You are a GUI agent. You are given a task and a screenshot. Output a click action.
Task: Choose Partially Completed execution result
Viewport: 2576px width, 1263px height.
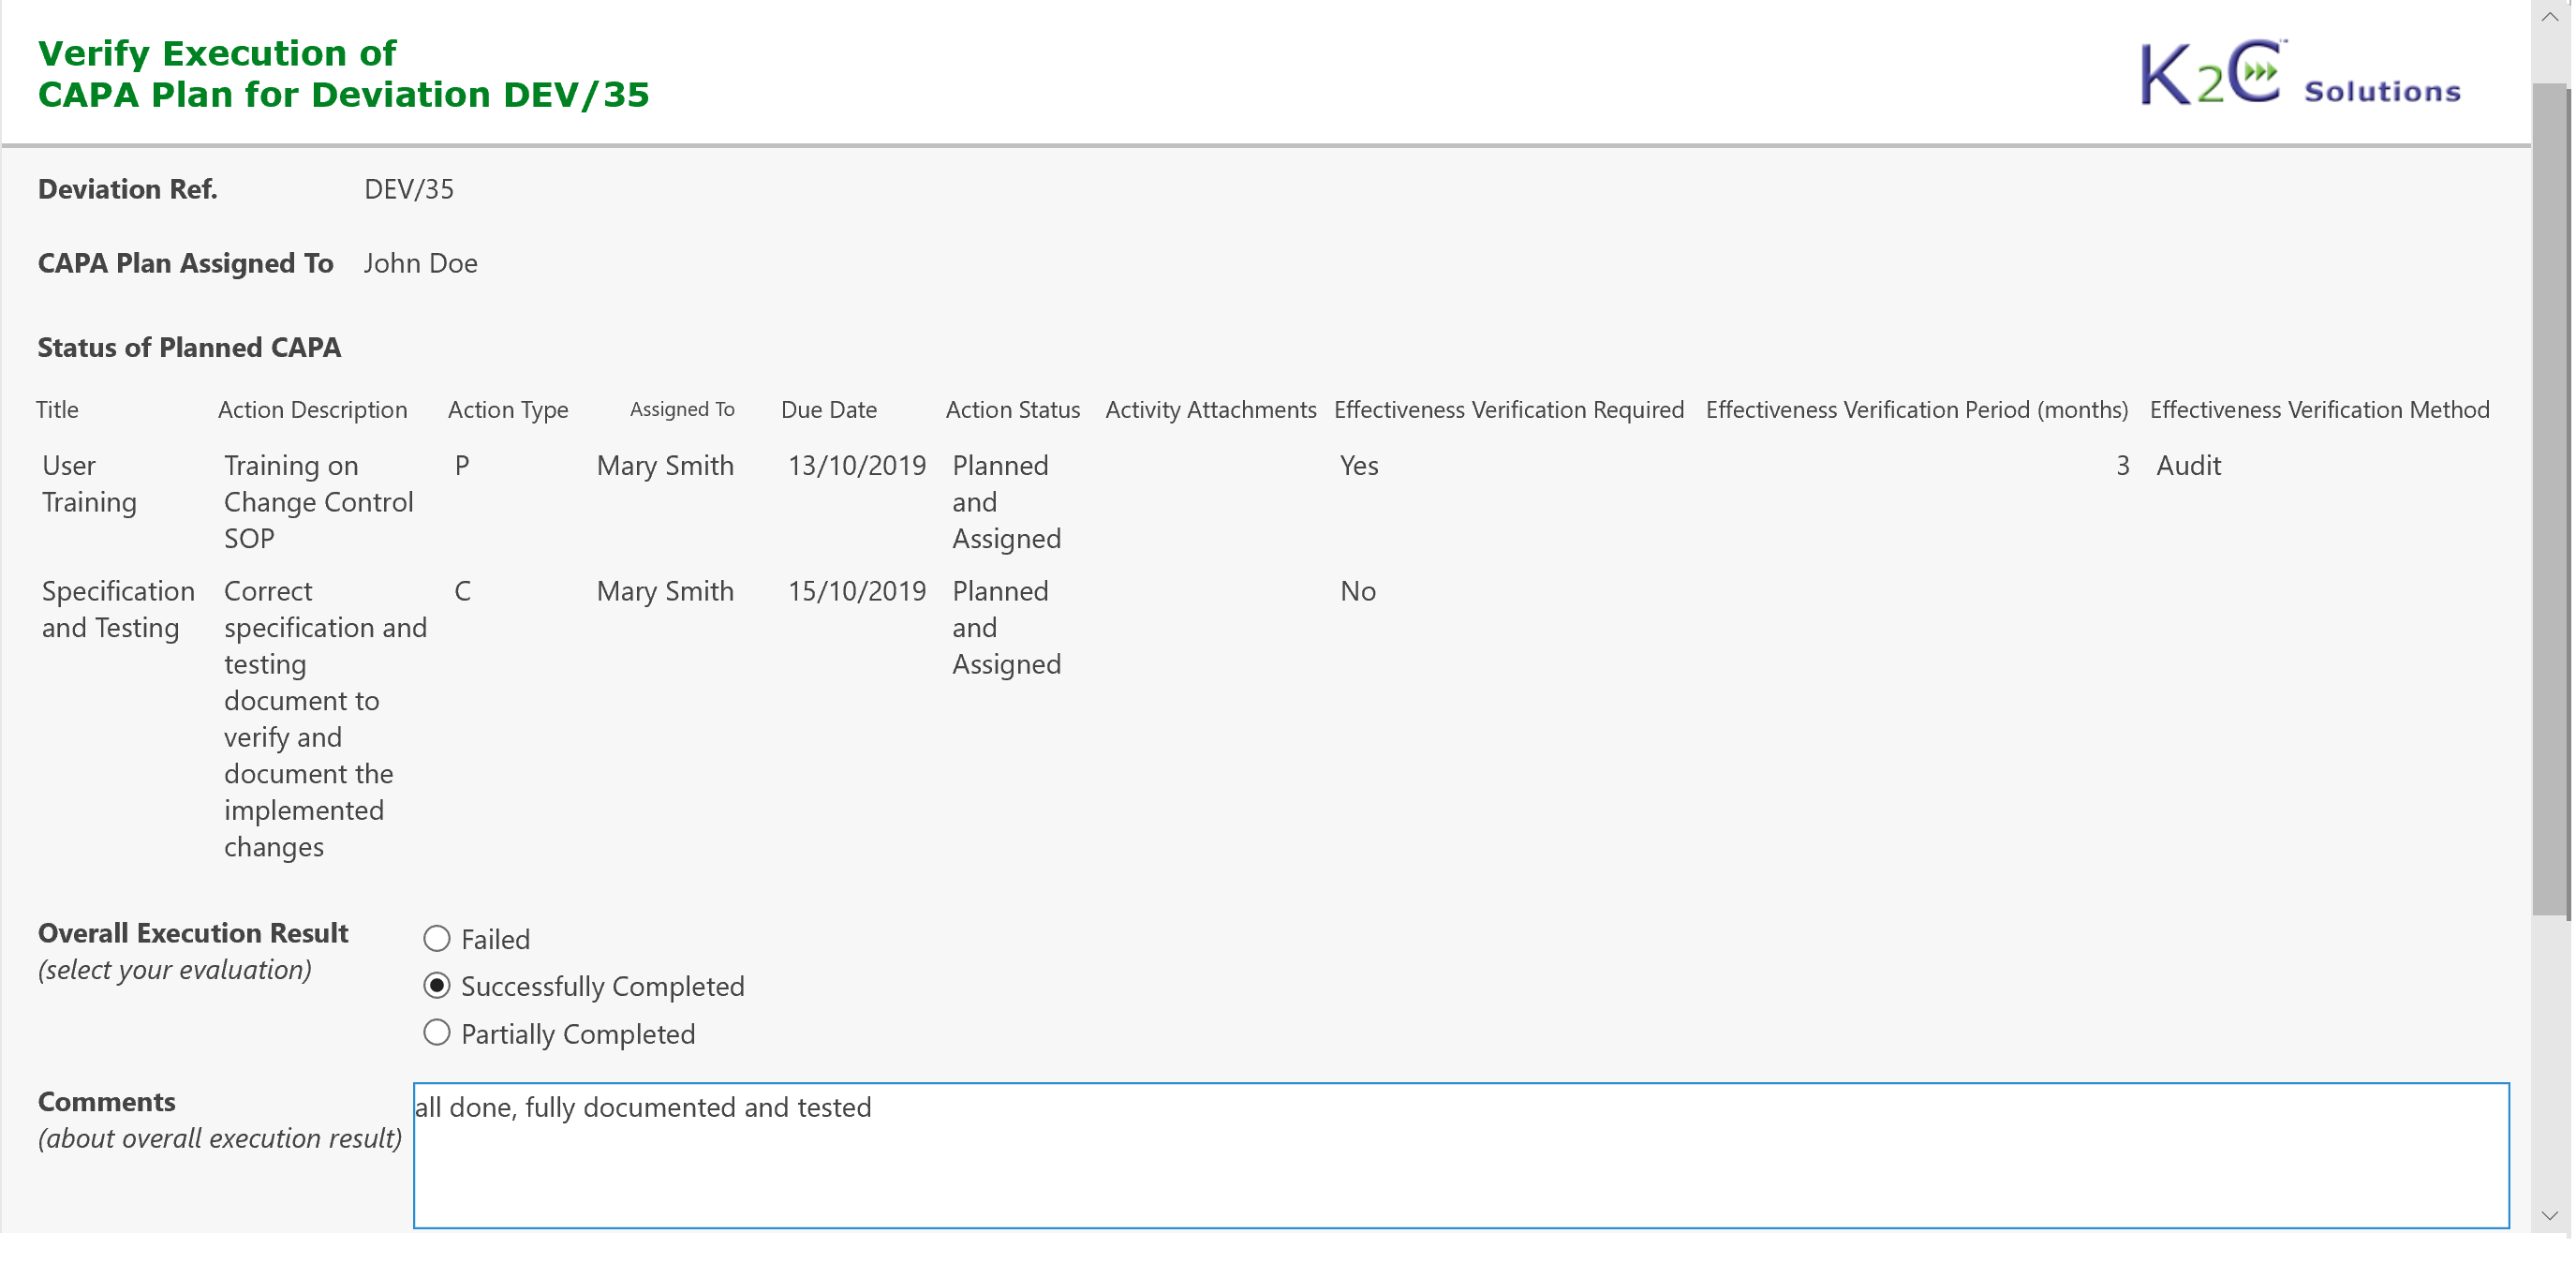coord(437,1033)
